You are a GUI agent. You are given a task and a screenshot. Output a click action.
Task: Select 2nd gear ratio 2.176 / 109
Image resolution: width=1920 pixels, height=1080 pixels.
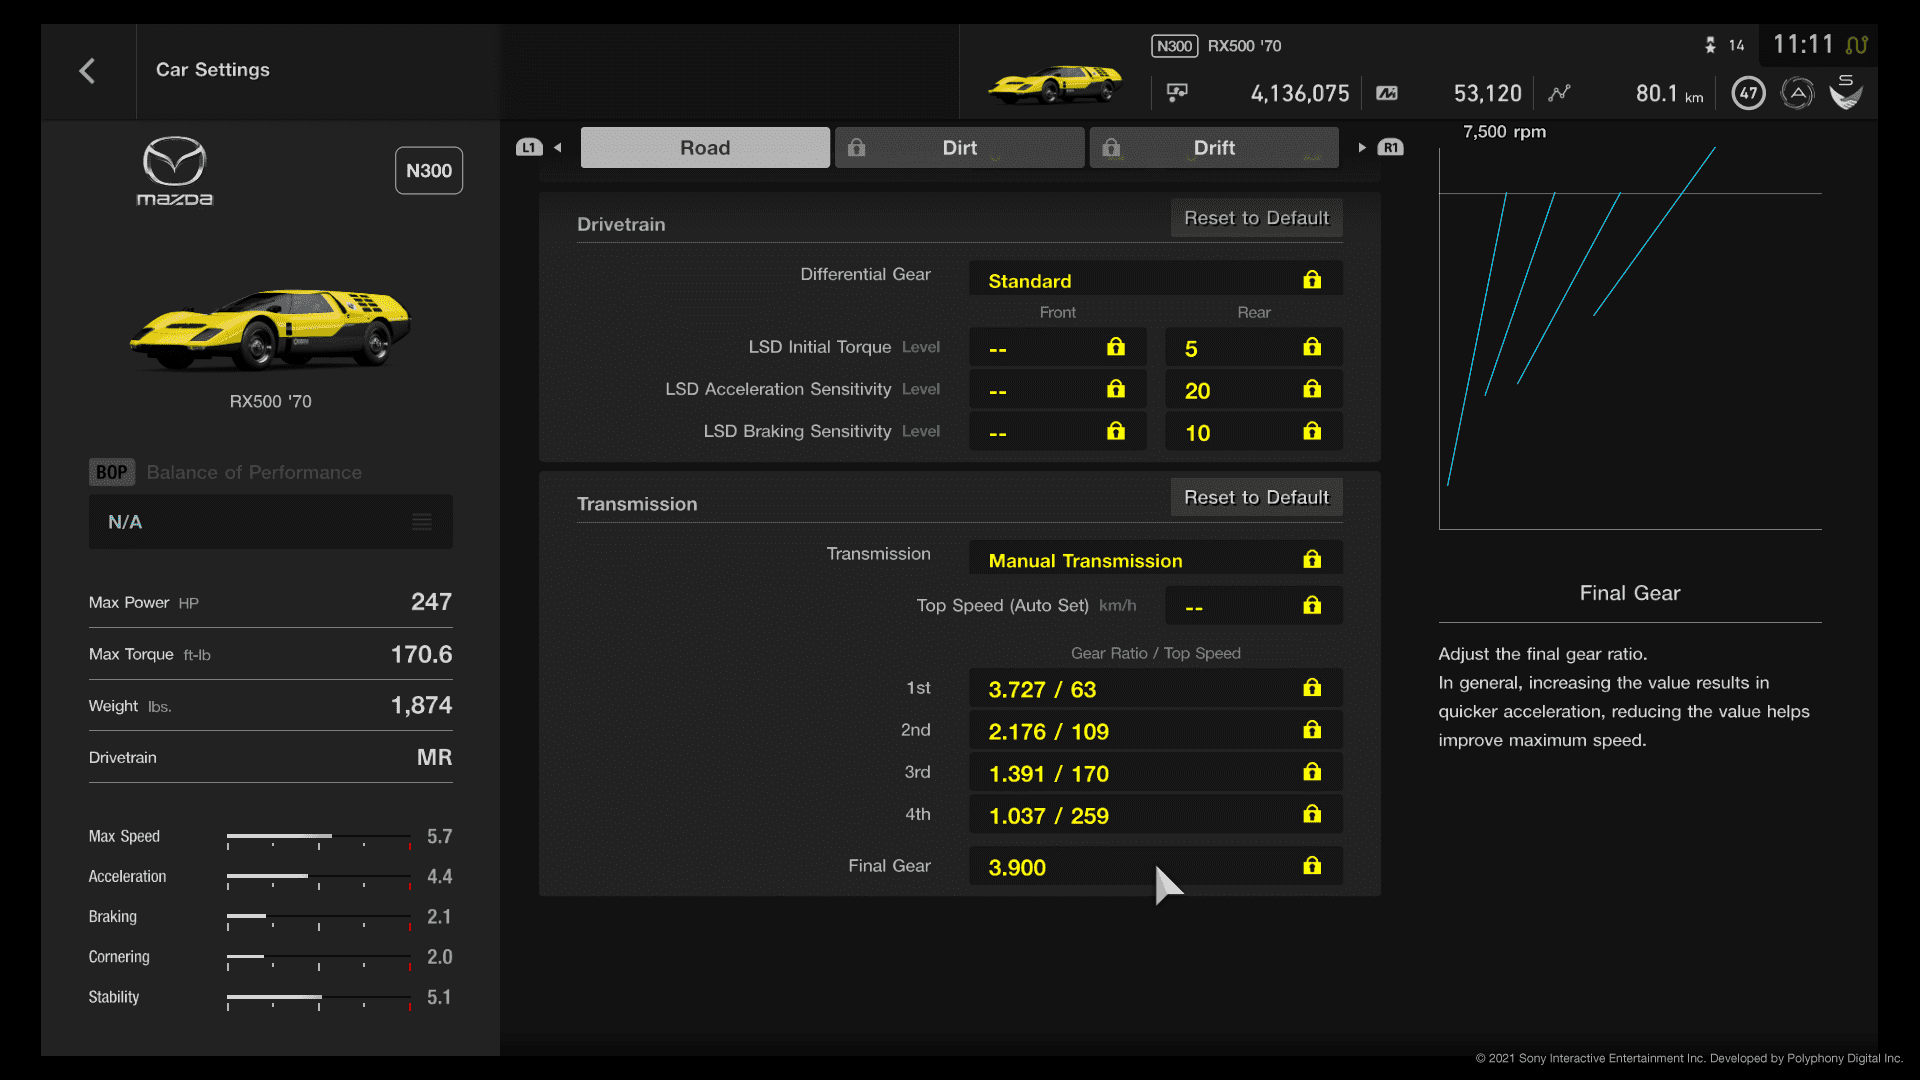[x=1156, y=731]
